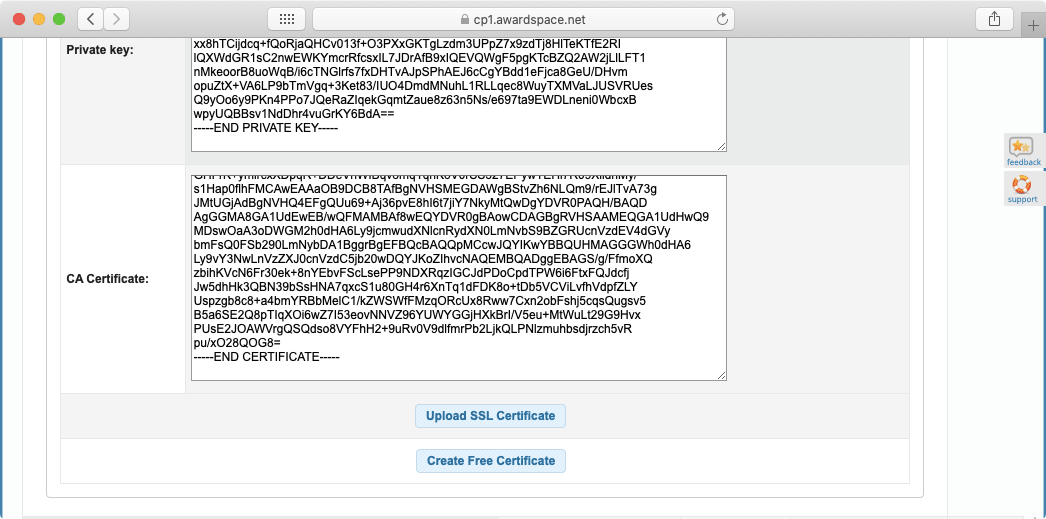Enter full screen with green button
The image size is (1046, 519).
pyautogui.click(x=60, y=19)
